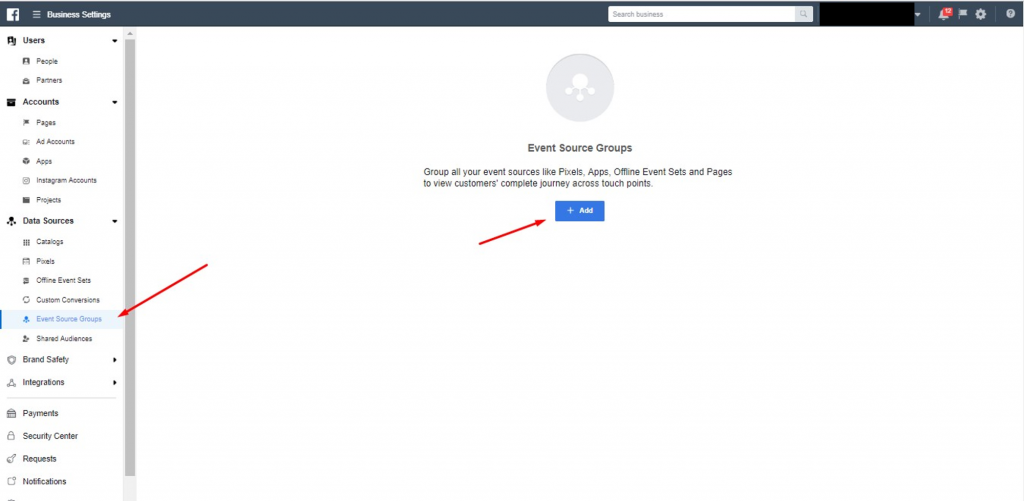Click the Offline Event Sets icon
Screen dimensions: 1024x501
26,280
